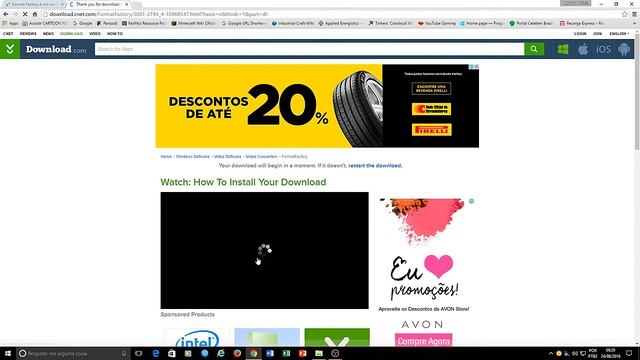This screenshot has height=360, width=640.
Task: Click the address bar URL
Action: coord(159,14)
